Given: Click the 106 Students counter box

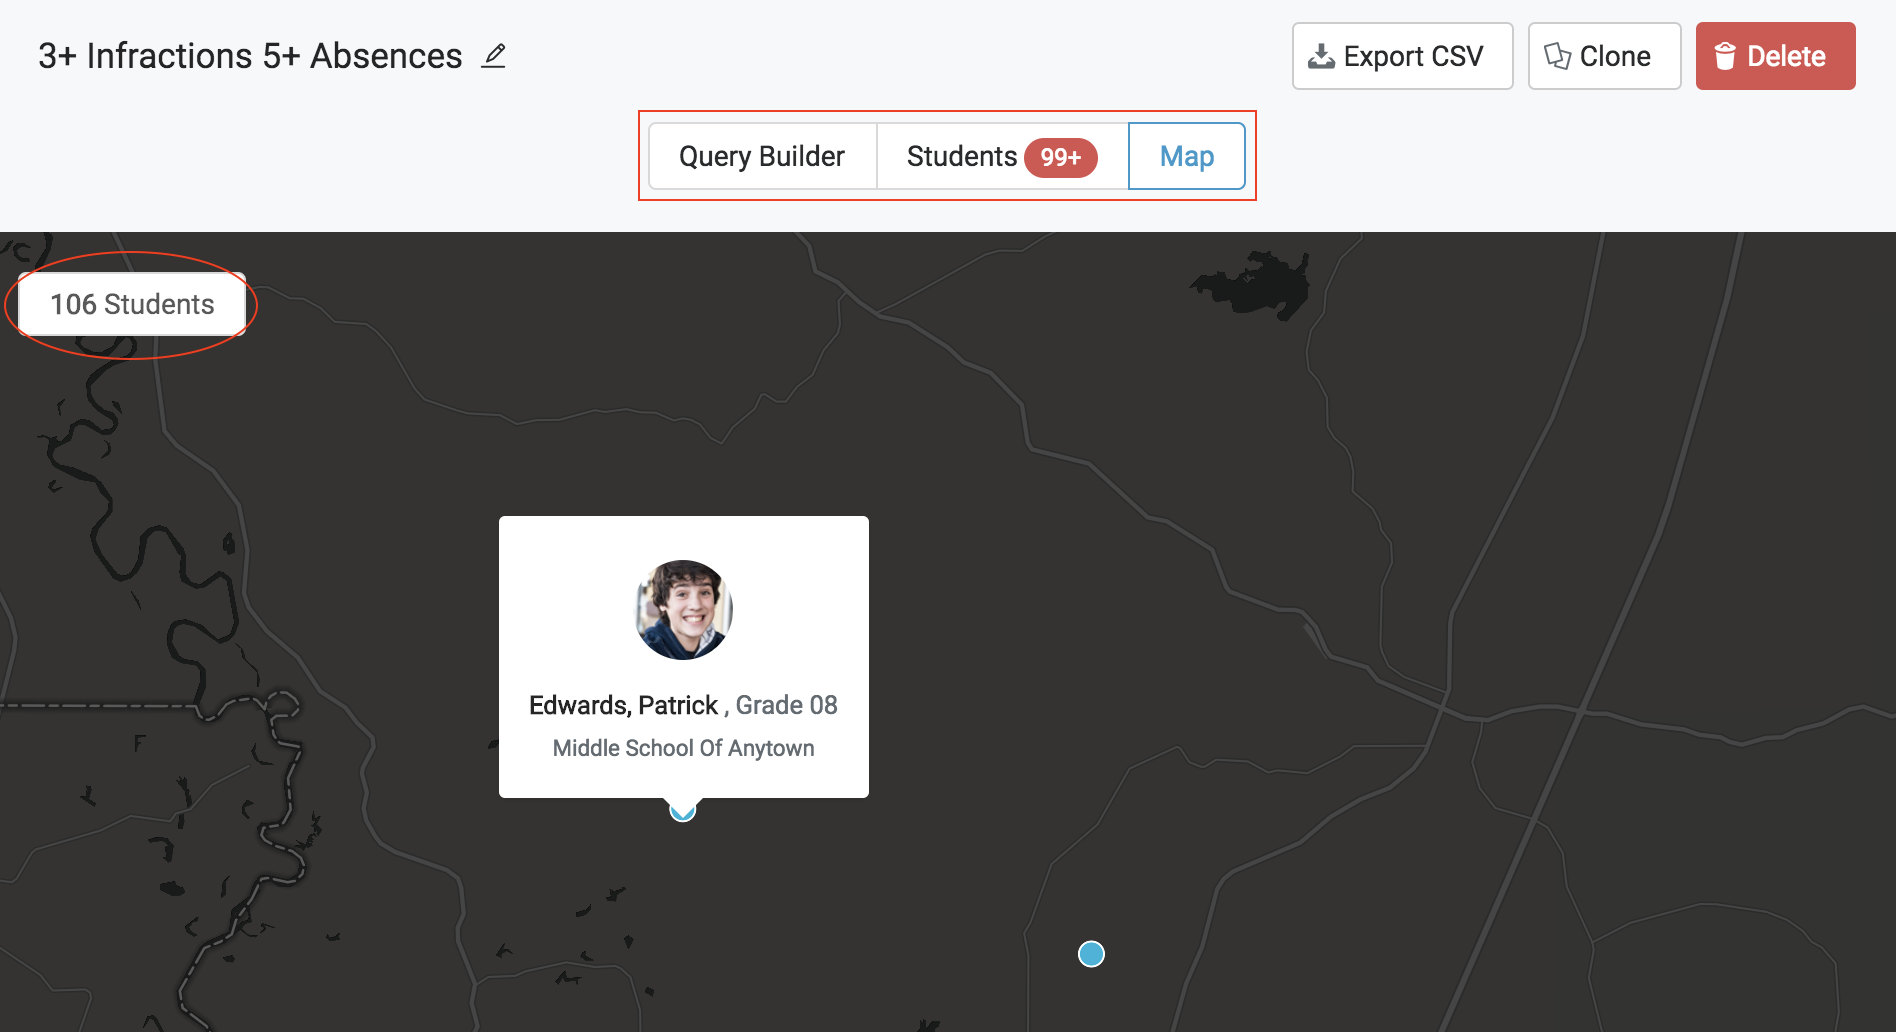Looking at the screenshot, I should (132, 304).
